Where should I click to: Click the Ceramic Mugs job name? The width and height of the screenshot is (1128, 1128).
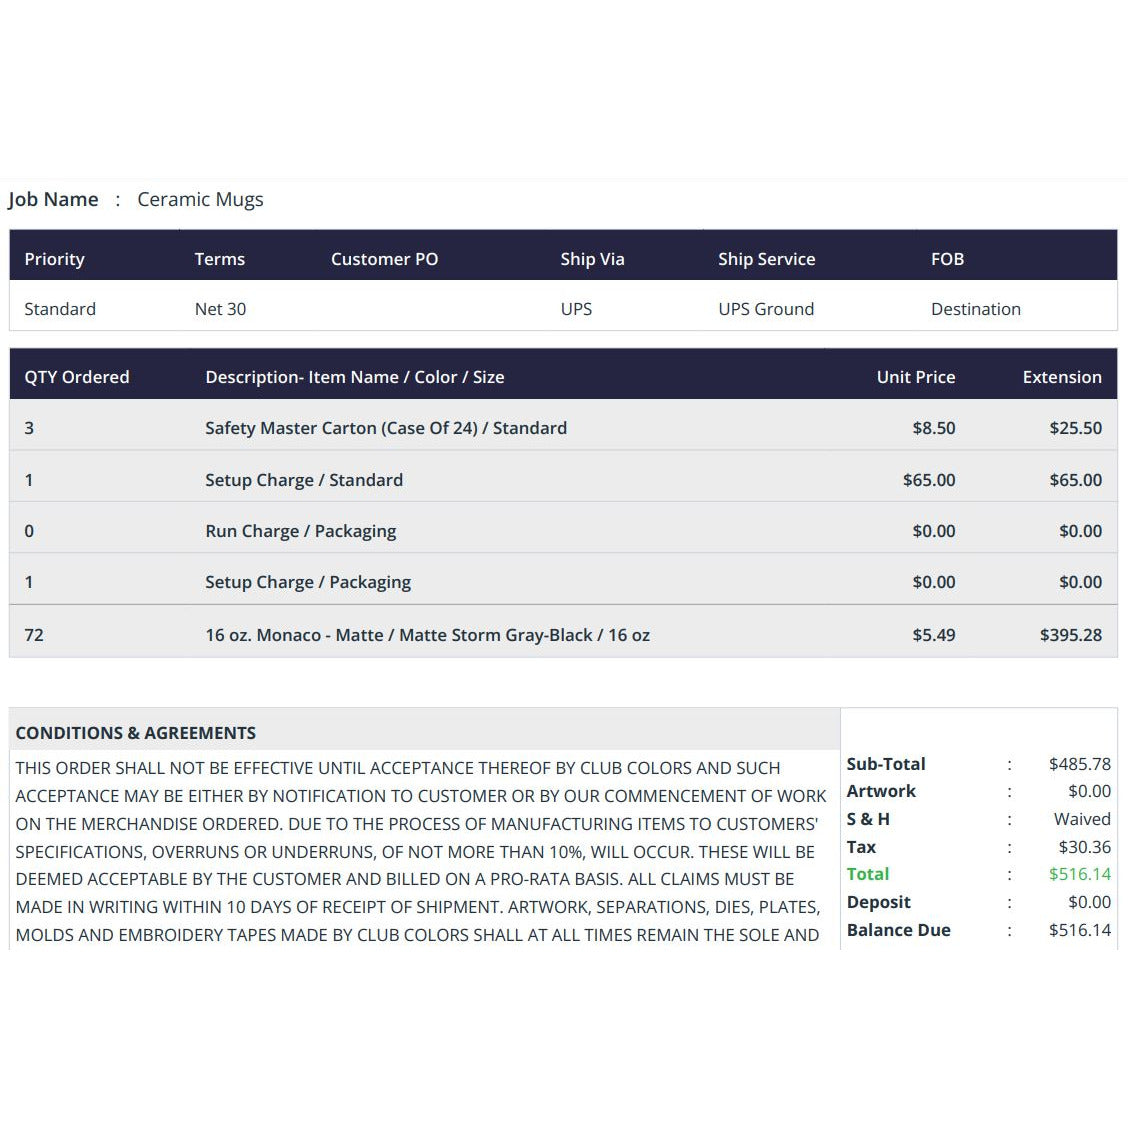pyautogui.click(x=200, y=199)
